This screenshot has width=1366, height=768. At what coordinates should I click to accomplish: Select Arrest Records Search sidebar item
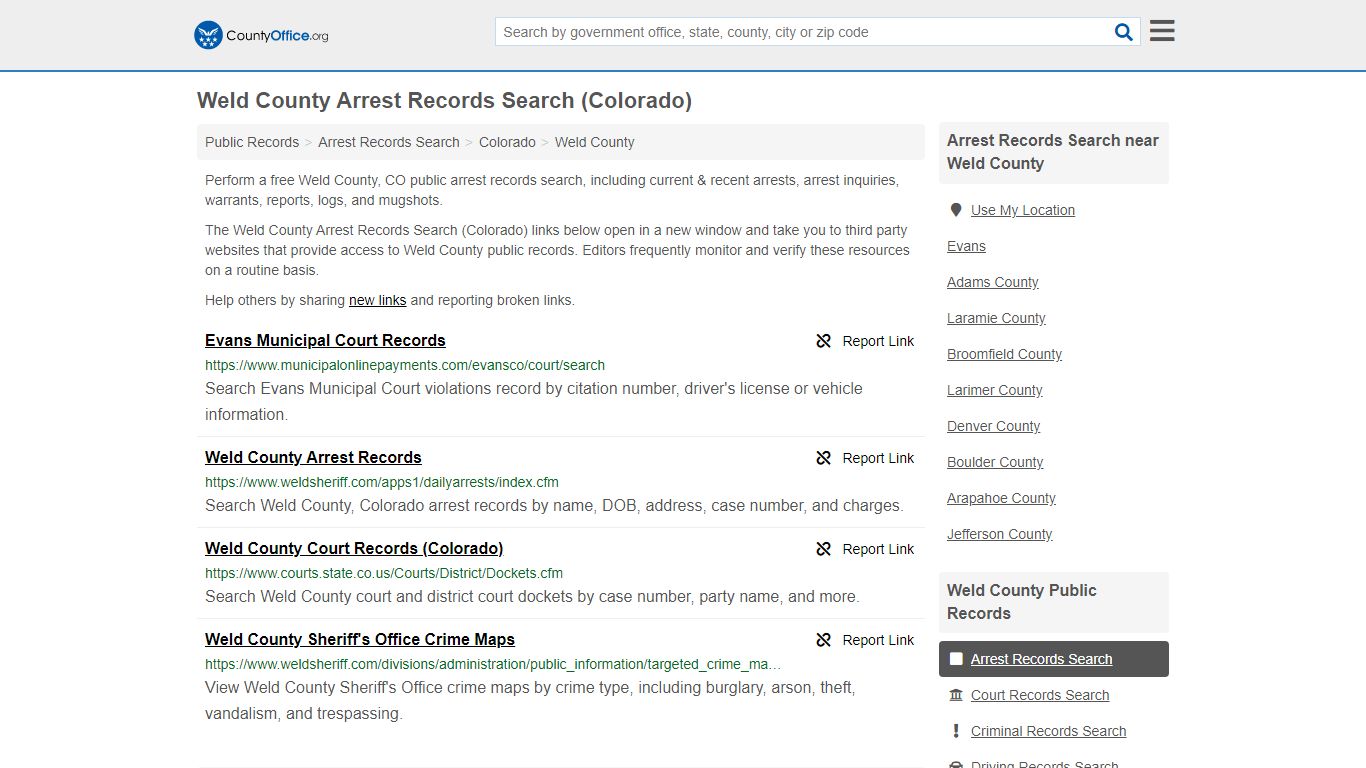(1054, 659)
